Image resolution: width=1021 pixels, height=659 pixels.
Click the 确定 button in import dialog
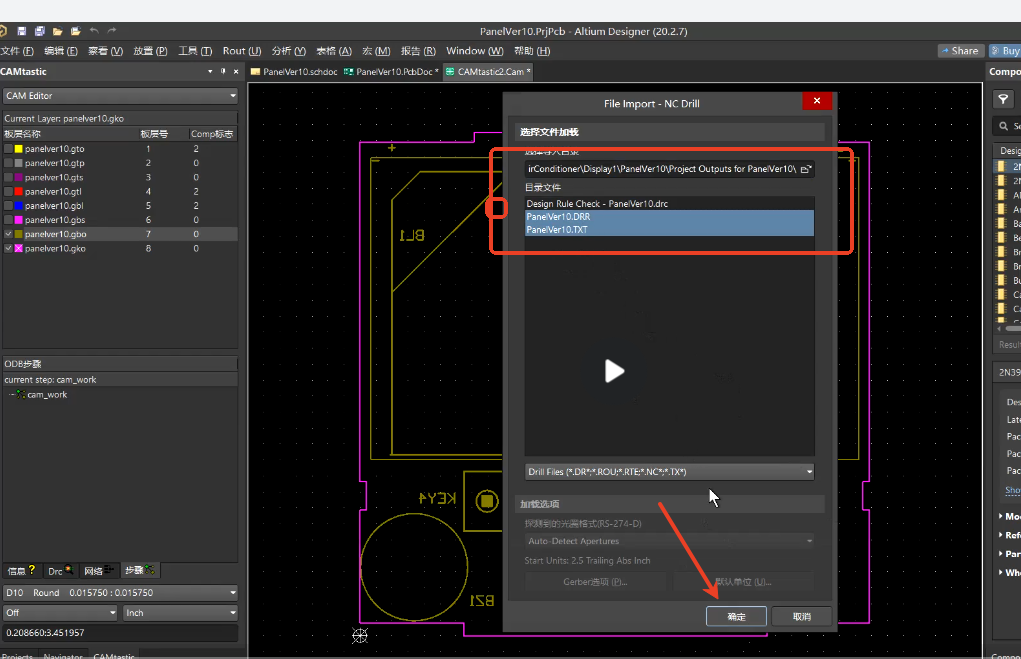[736, 616]
